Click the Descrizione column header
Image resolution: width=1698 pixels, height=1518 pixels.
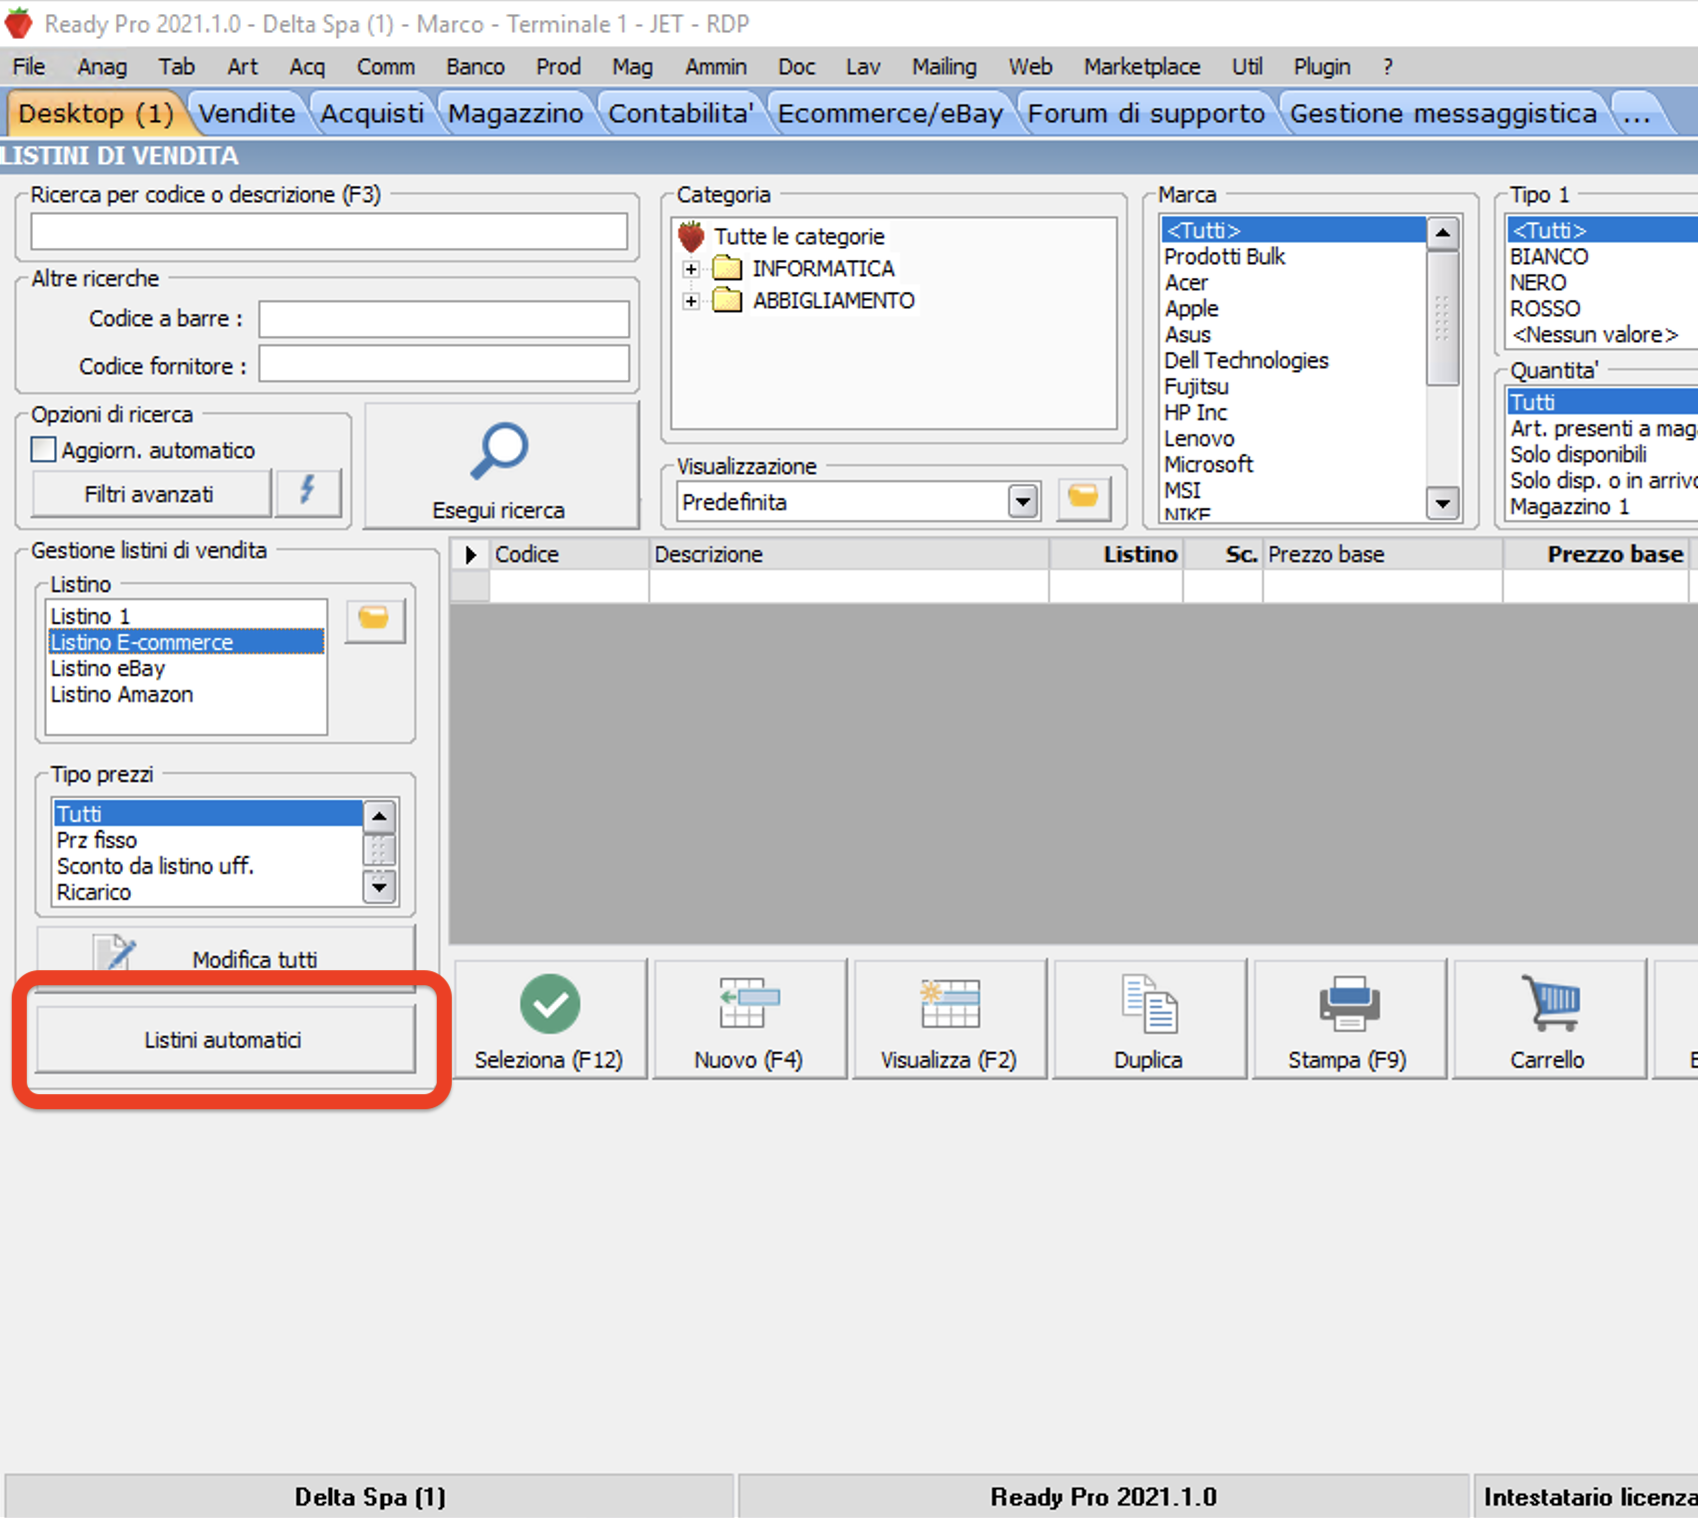coord(849,555)
